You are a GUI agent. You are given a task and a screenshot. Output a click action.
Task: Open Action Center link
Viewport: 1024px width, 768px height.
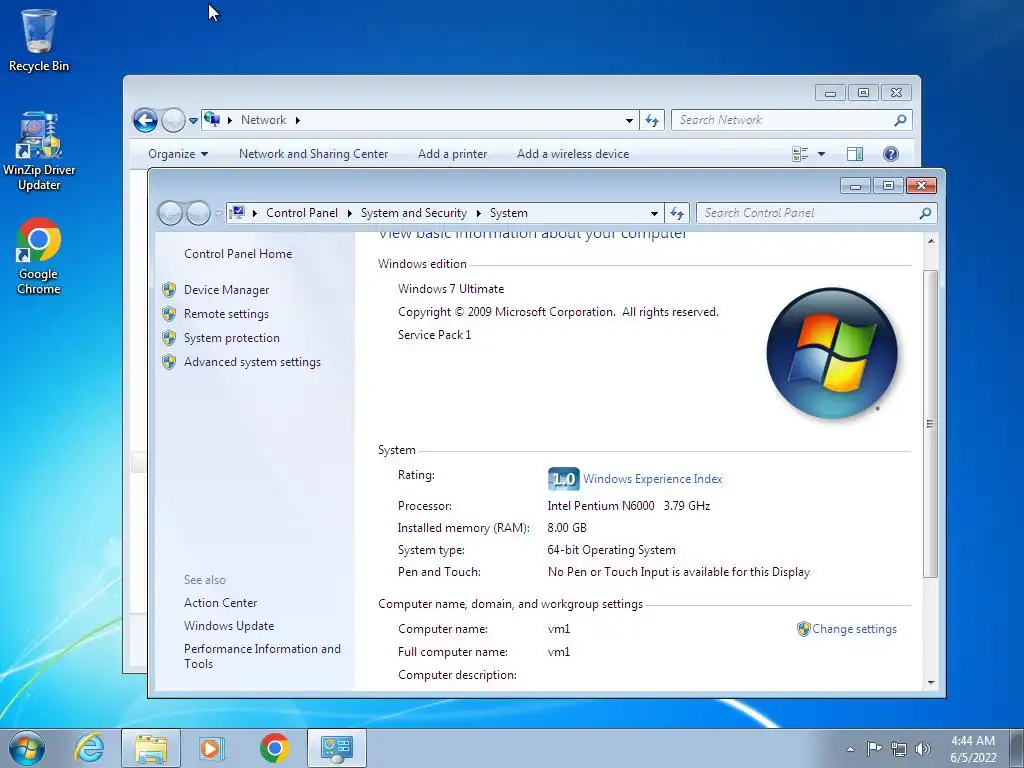tap(220, 603)
